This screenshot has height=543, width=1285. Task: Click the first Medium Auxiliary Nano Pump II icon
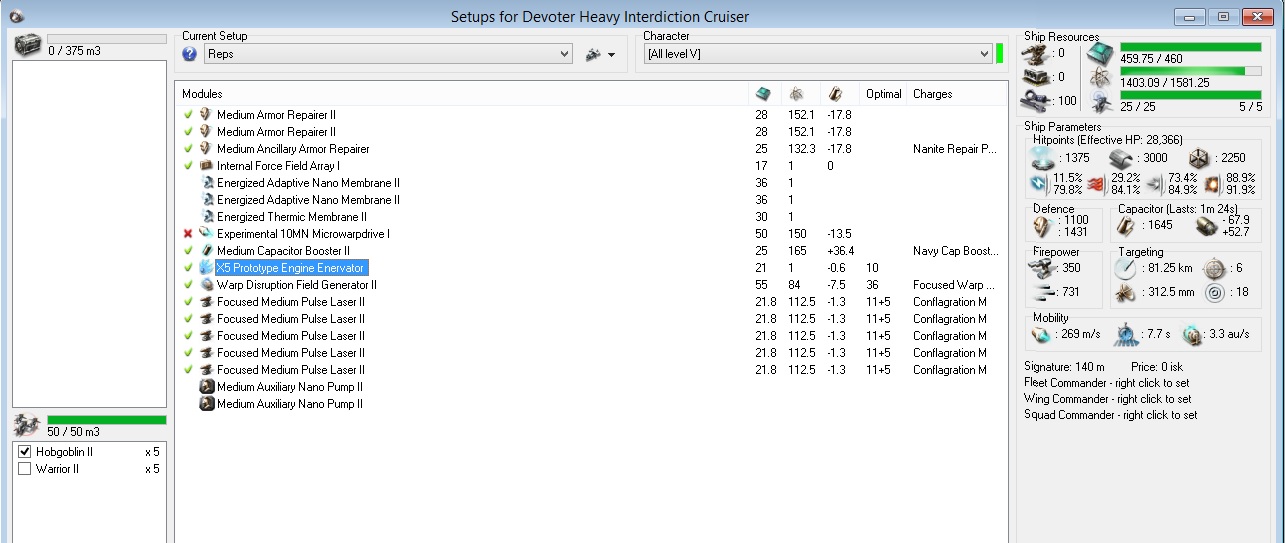pos(207,387)
